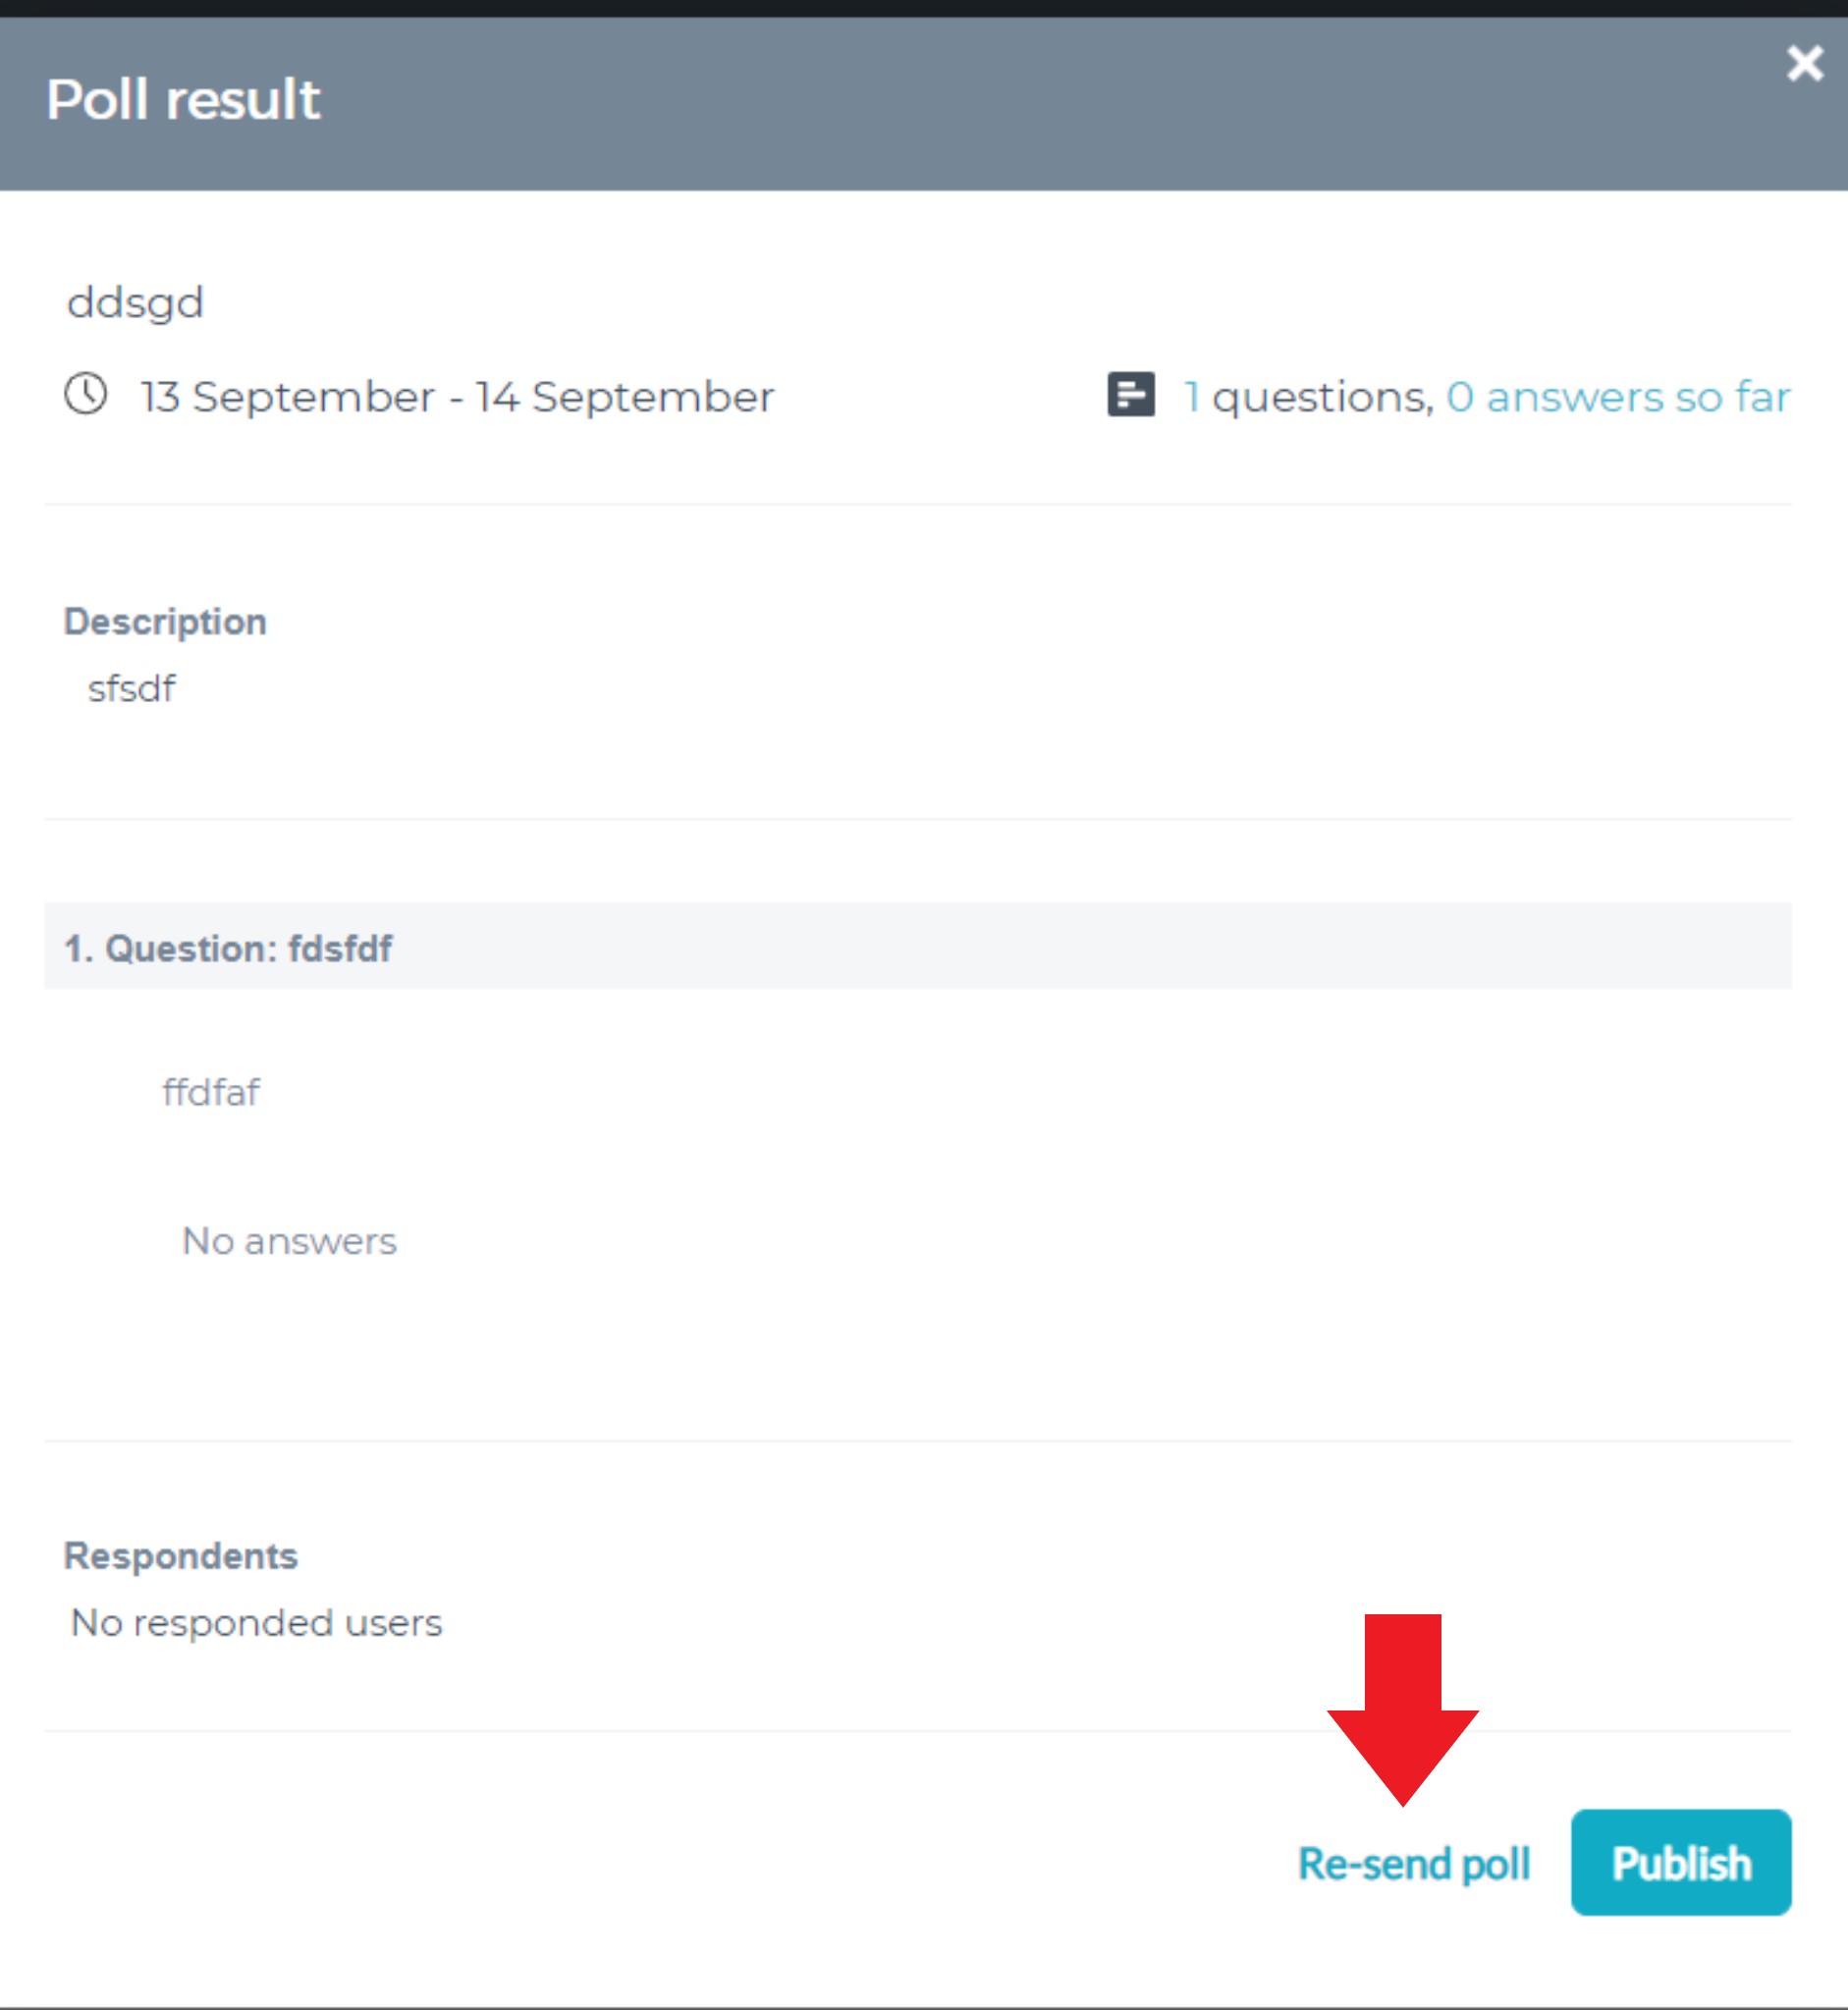Click the dark strip above the dialog
The image size is (1848, 2010).
[x=924, y=8]
